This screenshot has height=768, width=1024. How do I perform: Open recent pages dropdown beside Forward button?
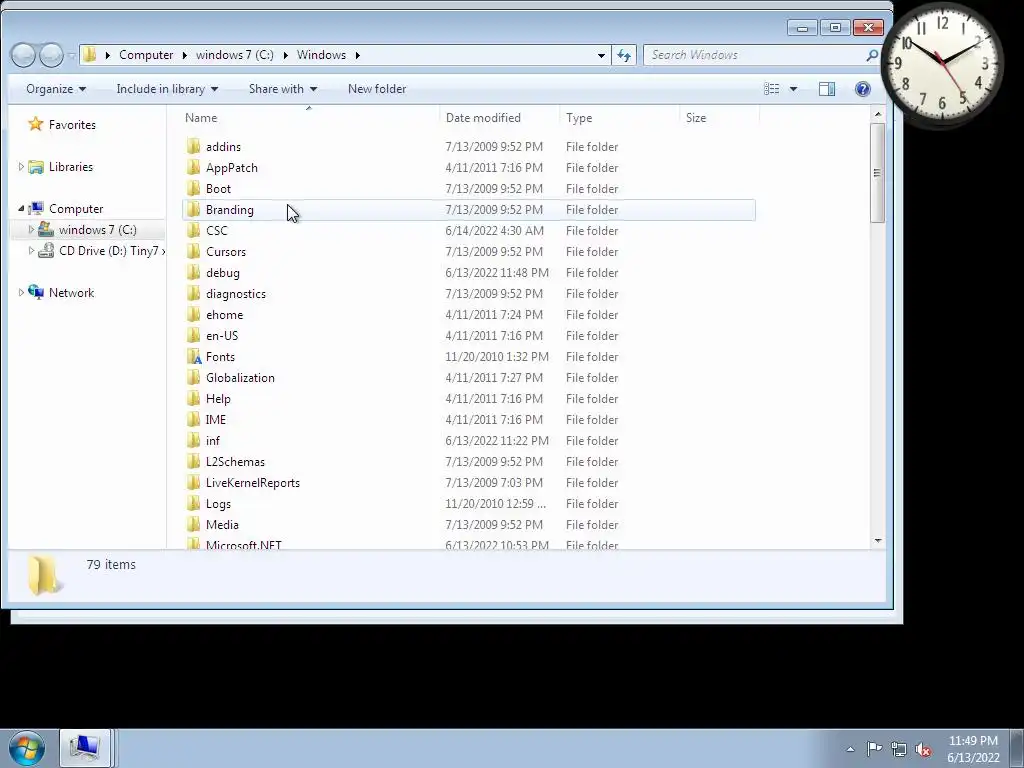[x=71, y=56]
